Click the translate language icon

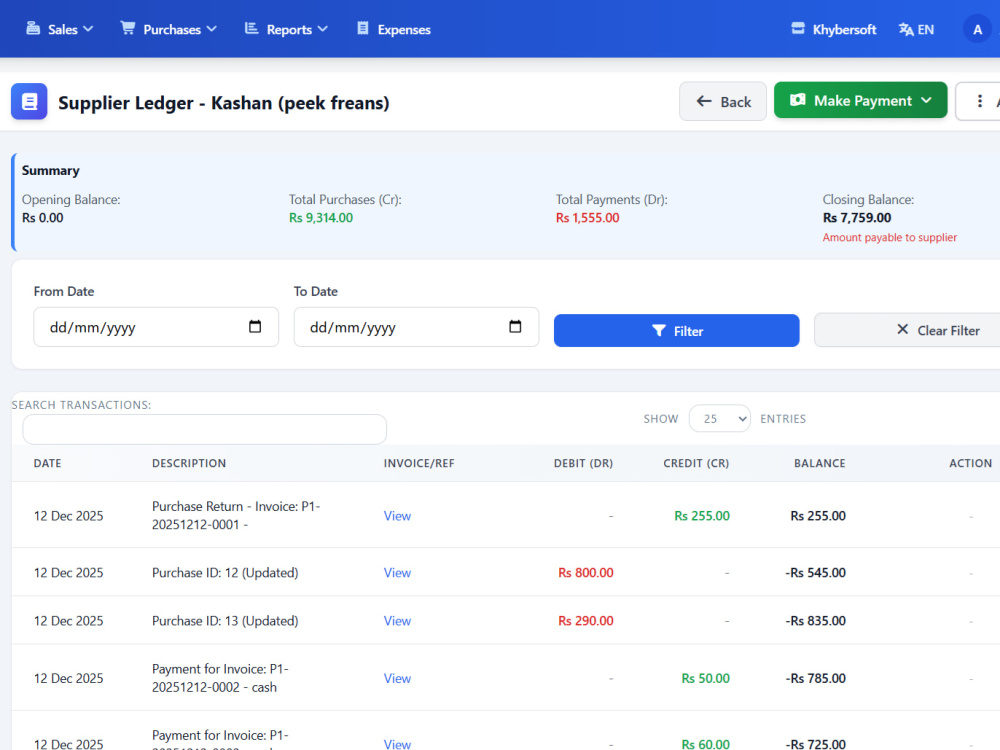(906, 29)
